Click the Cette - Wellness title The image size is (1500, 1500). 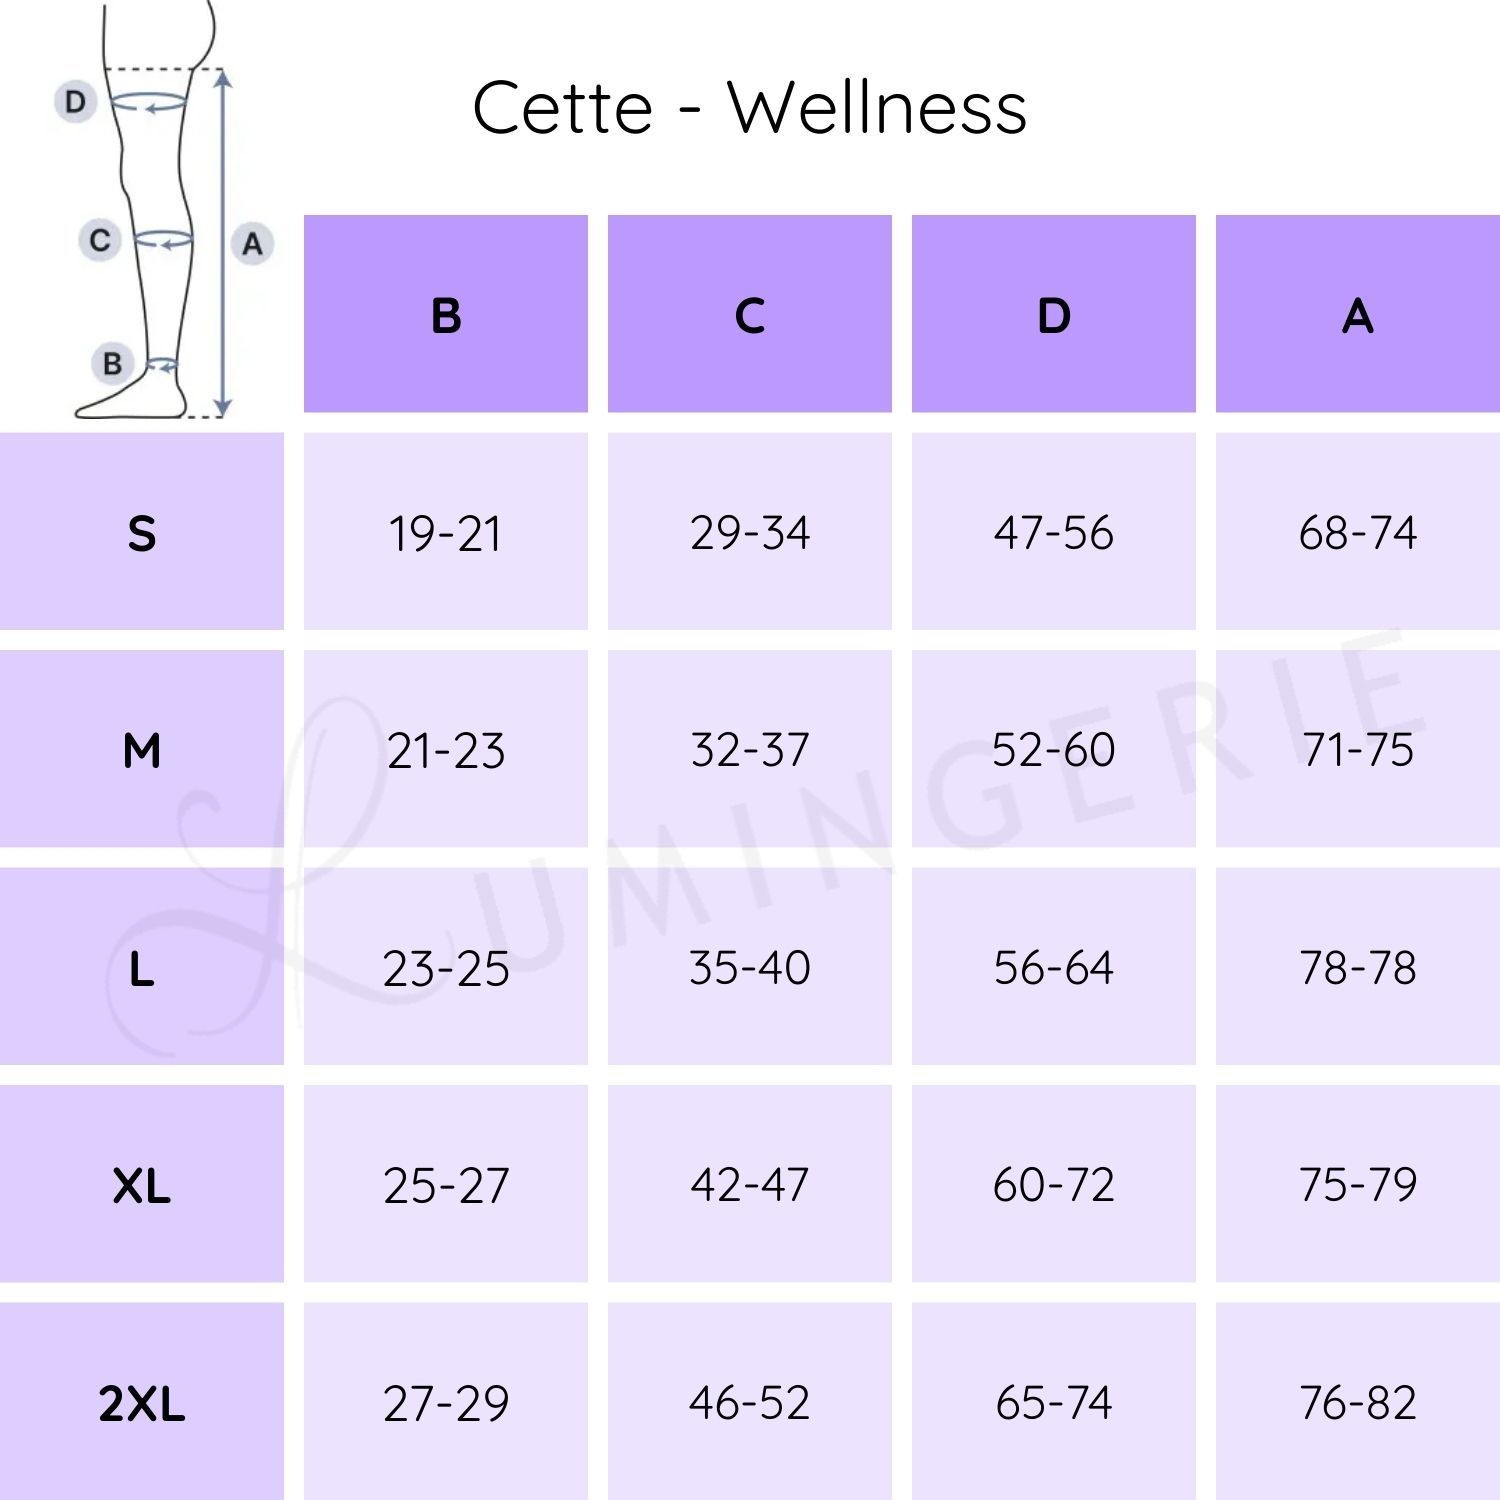click(x=749, y=108)
